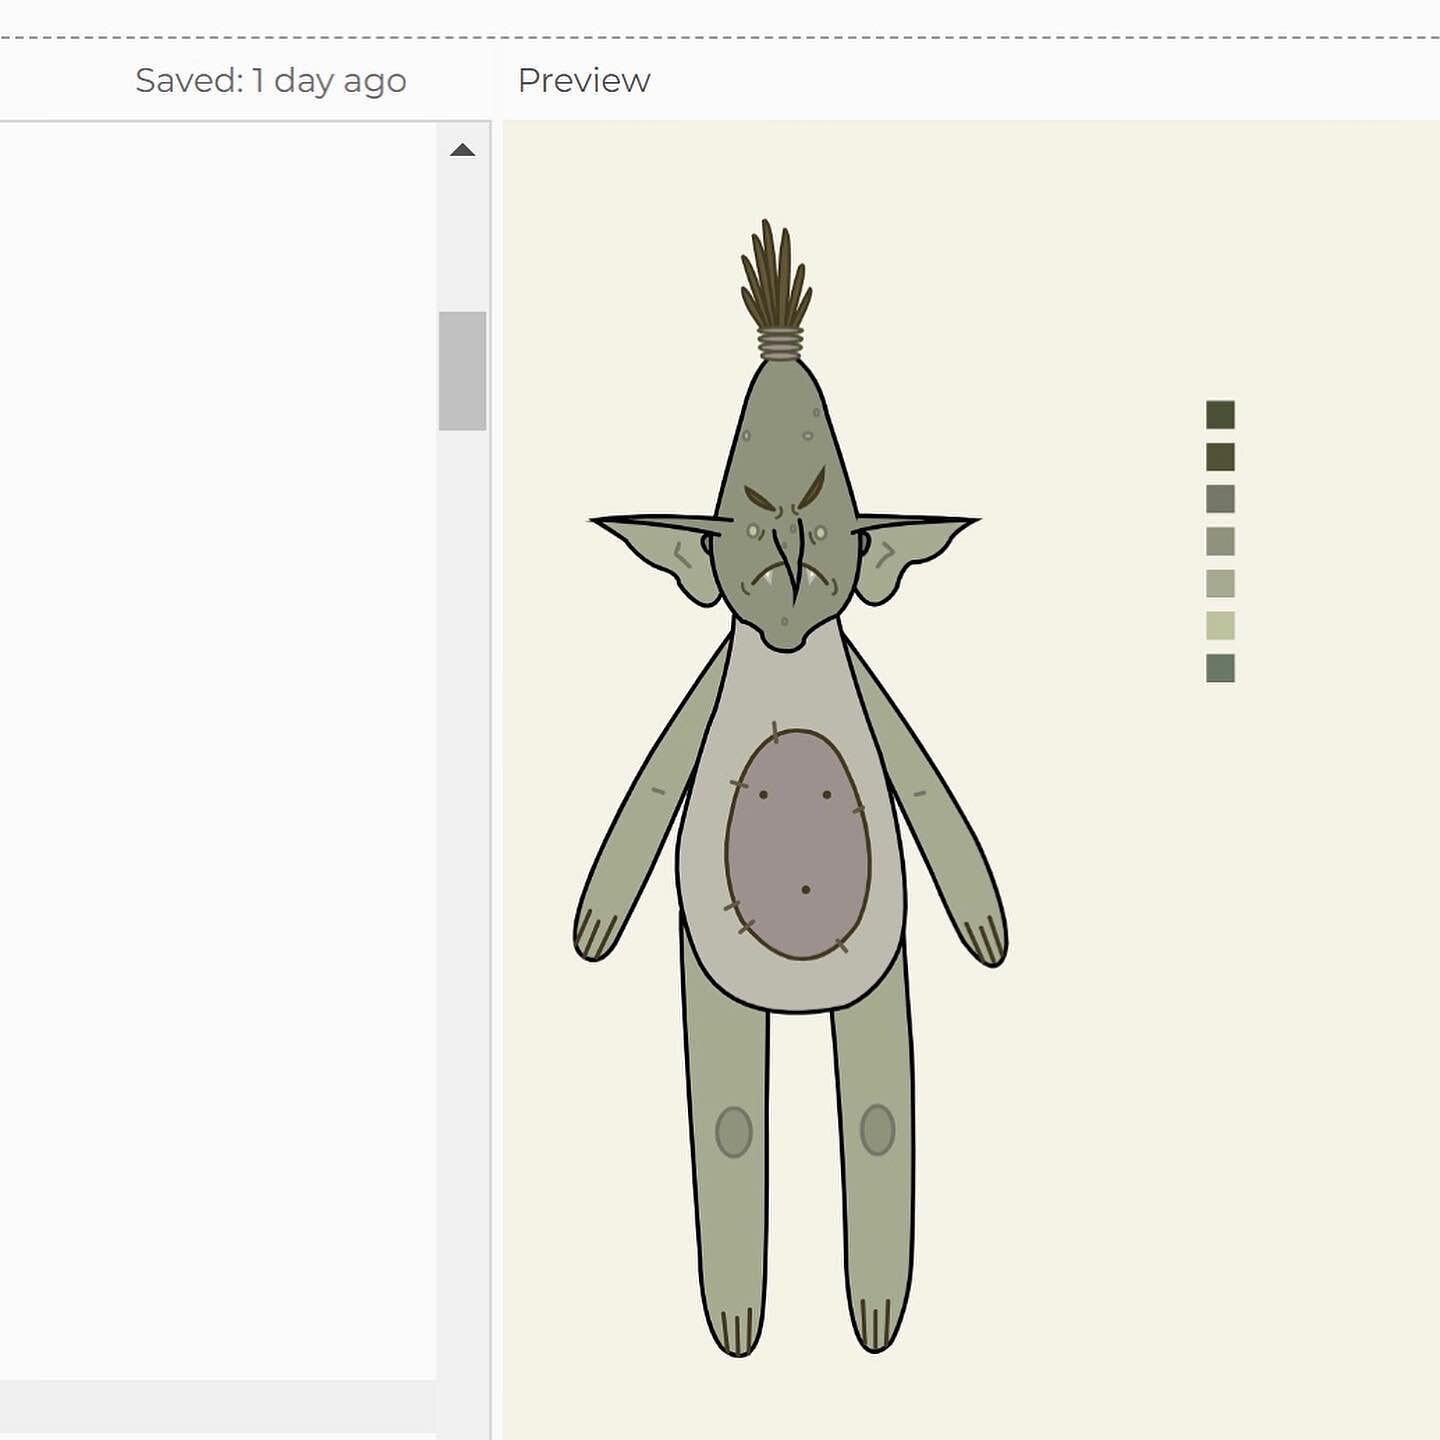Click the goblin character preview image
Viewport: 1440px width, 1440px height.
[x=791, y=789]
